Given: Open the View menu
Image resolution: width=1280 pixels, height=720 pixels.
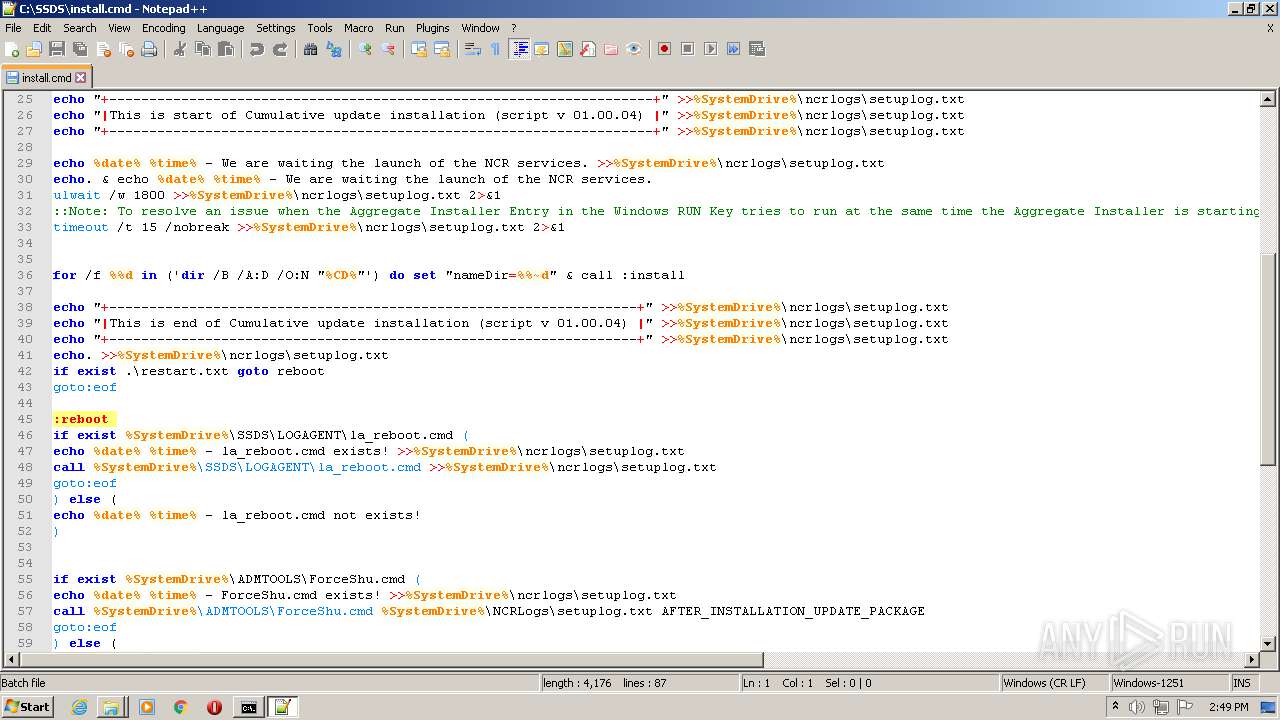Looking at the screenshot, I should 119,28.
